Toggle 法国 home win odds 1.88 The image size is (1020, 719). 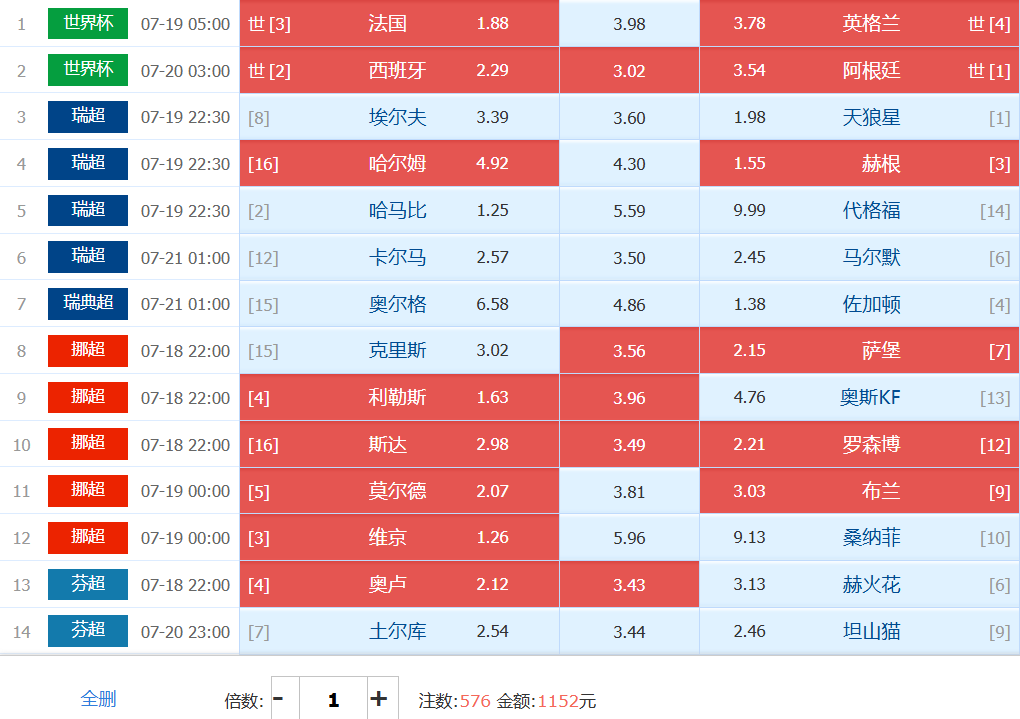(399, 23)
